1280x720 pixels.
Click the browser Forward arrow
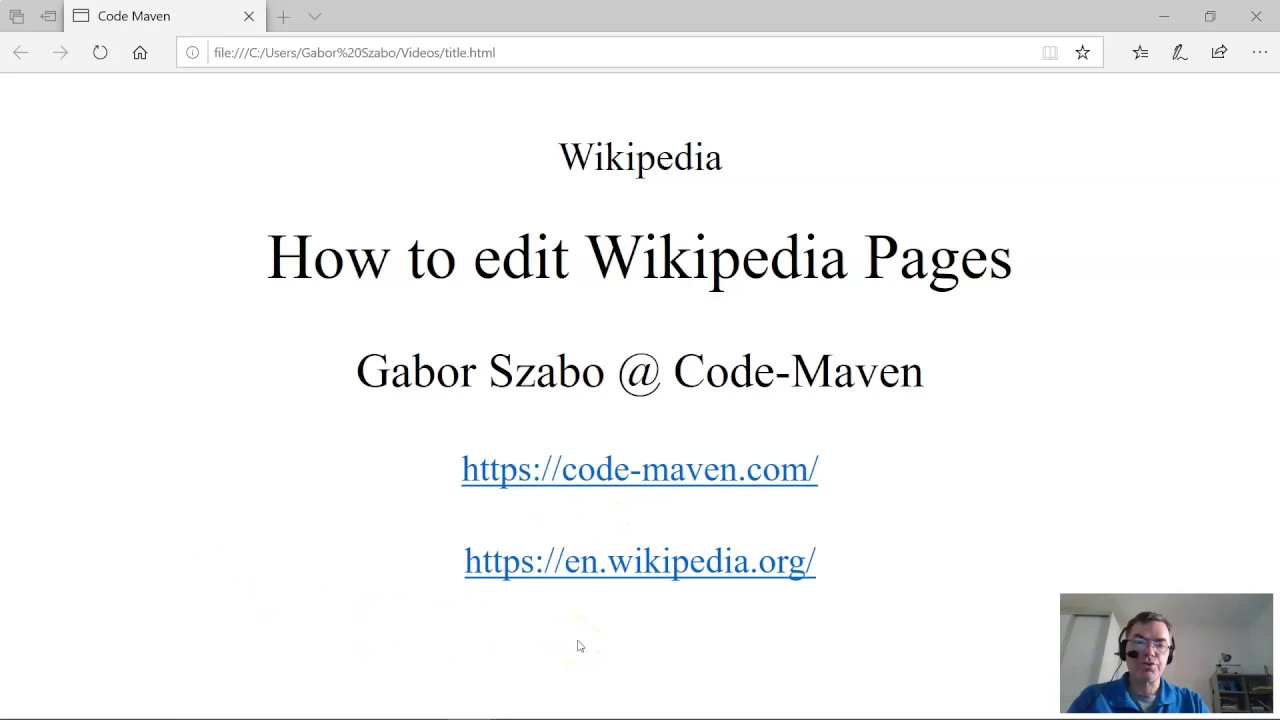tap(60, 52)
